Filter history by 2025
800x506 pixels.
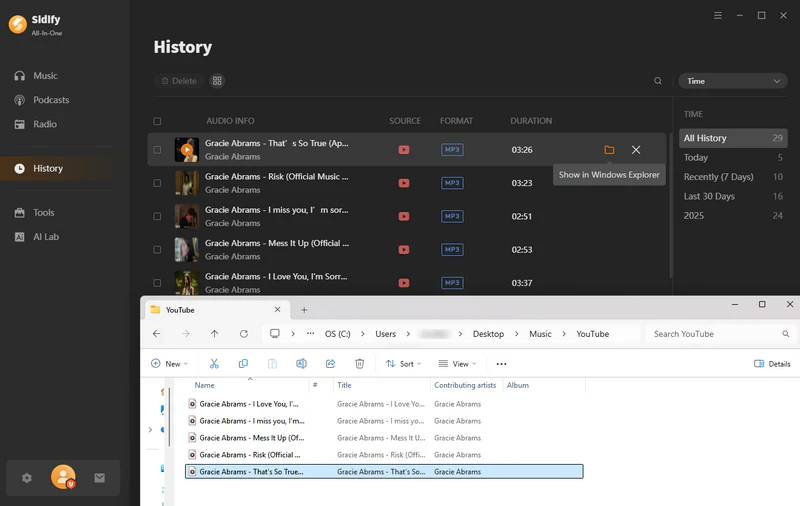[733, 216]
